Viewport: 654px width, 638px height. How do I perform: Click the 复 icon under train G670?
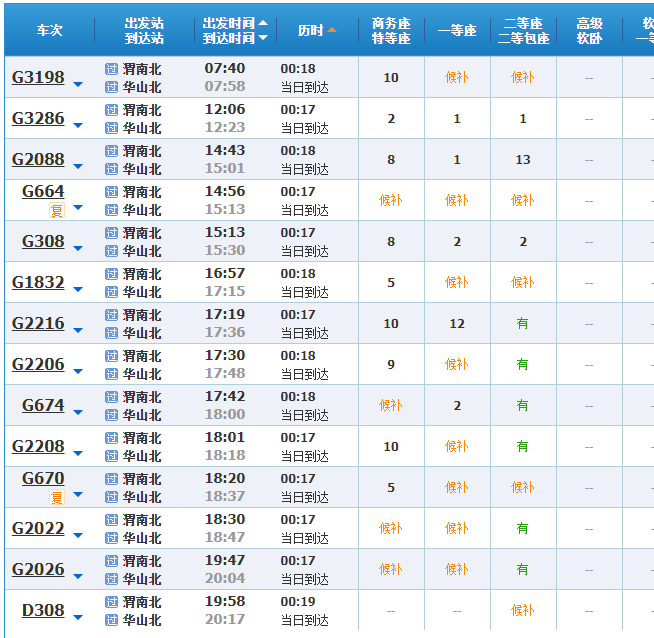tap(57, 497)
